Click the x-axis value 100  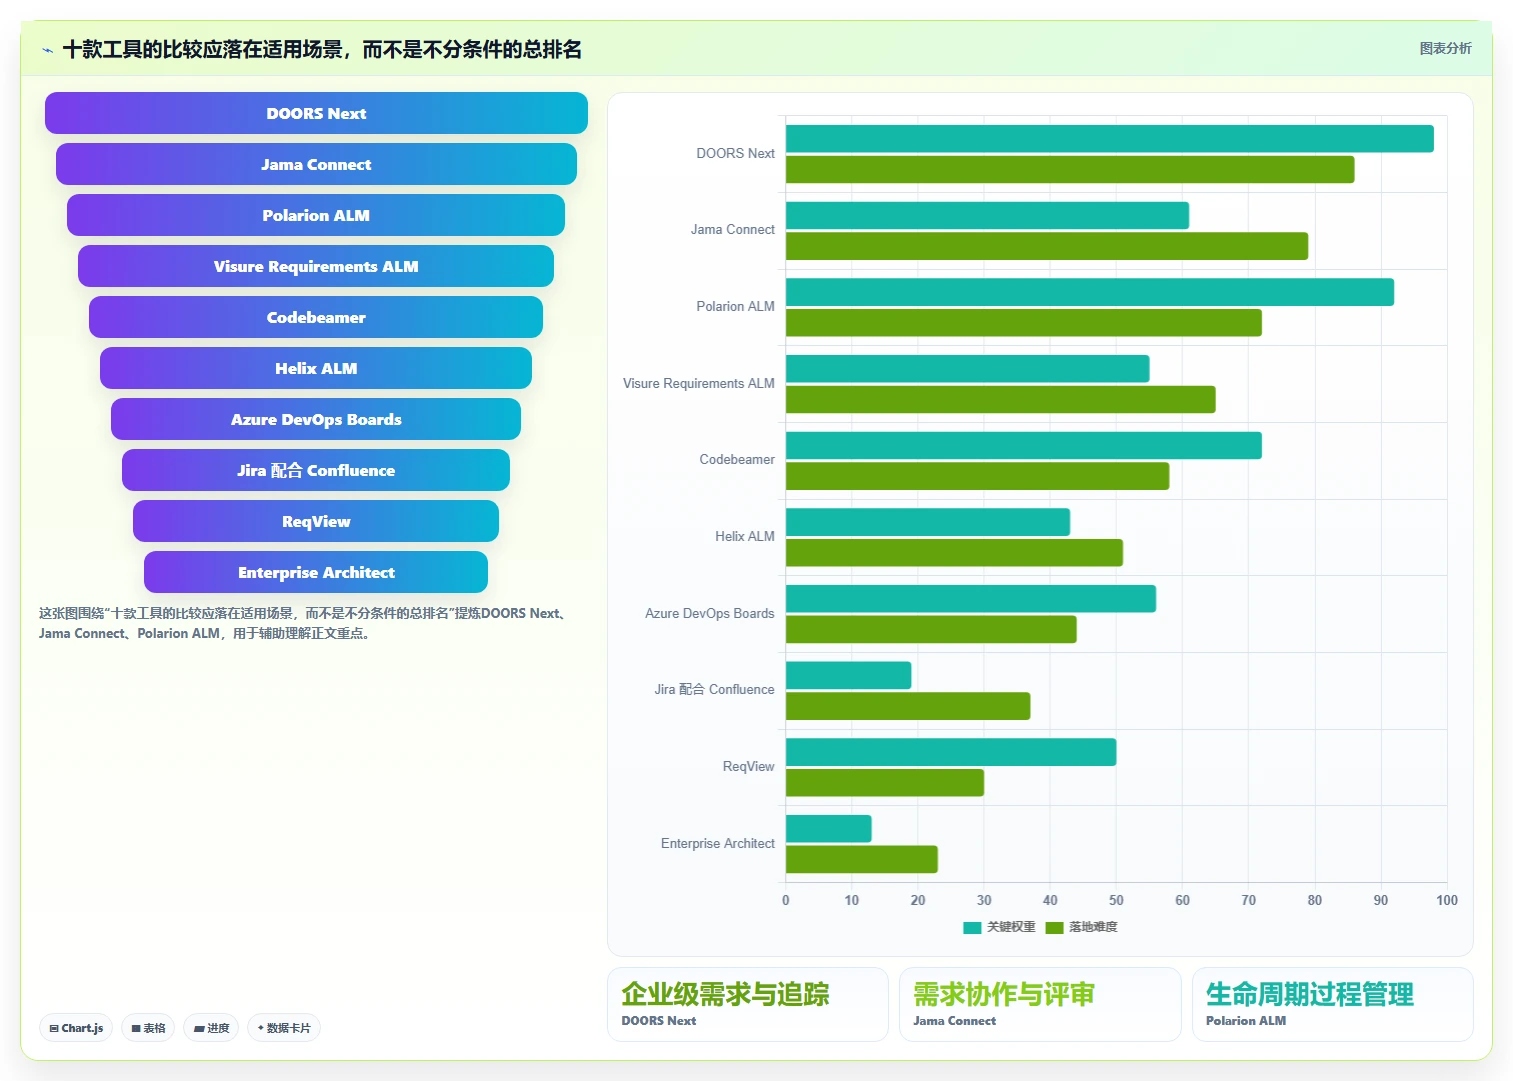[1447, 900]
